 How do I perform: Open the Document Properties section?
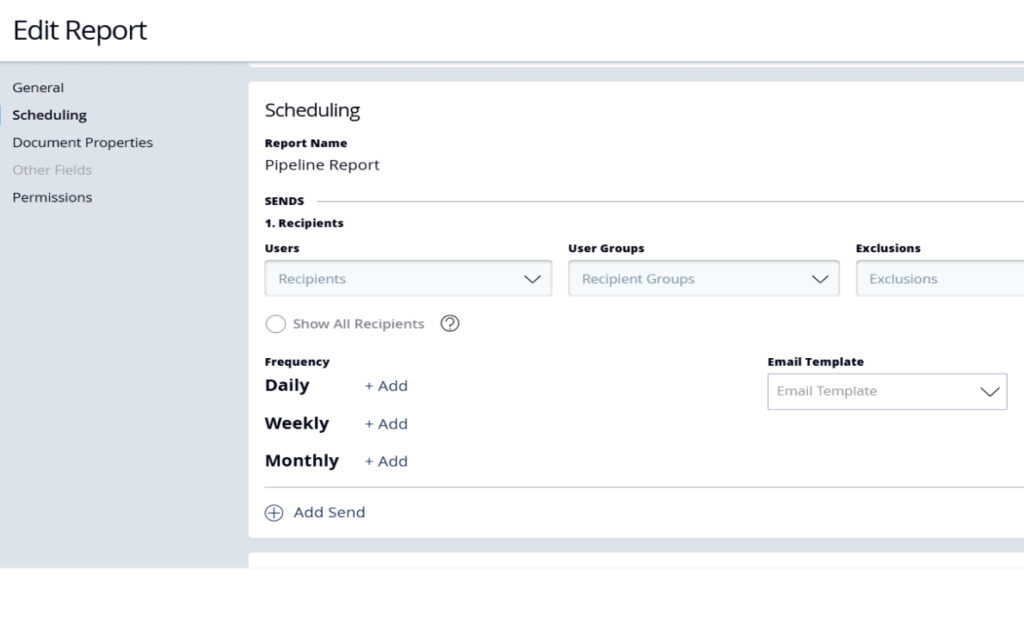click(82, 142)
